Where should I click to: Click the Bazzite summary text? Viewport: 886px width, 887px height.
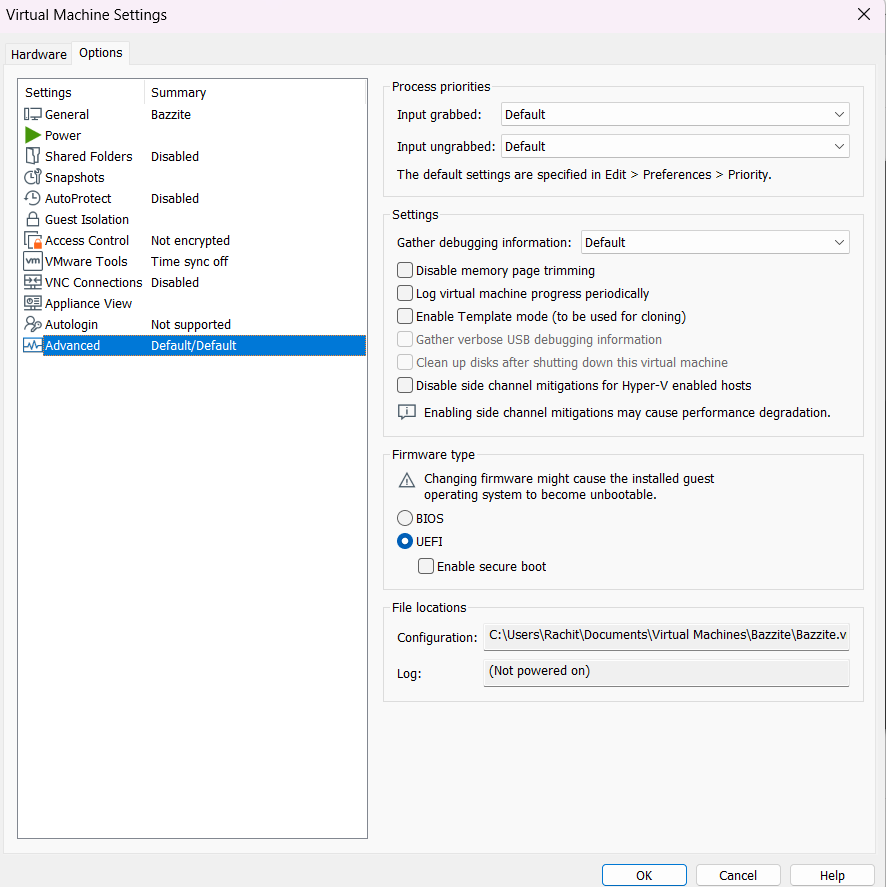(171, 114)
